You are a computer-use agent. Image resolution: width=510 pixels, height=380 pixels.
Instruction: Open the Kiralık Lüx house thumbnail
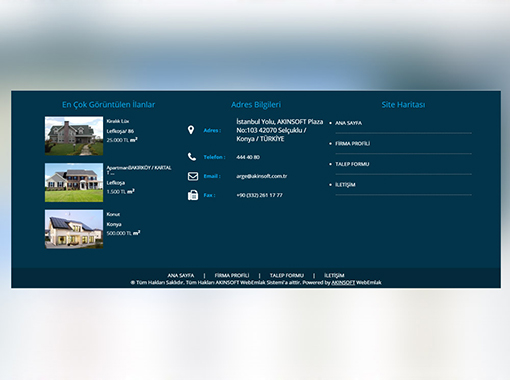[74, 136]
